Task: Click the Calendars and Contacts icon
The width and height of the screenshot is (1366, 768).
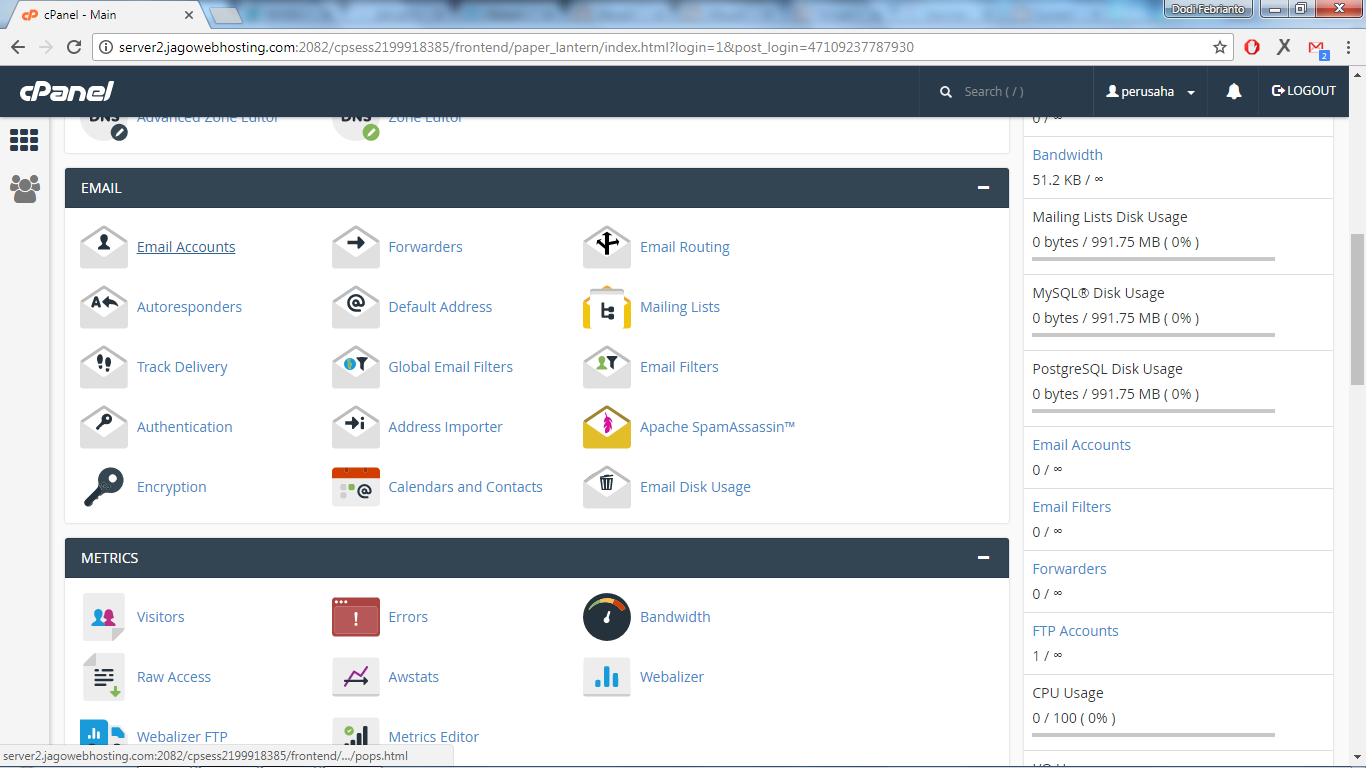Action: [355, 488]
